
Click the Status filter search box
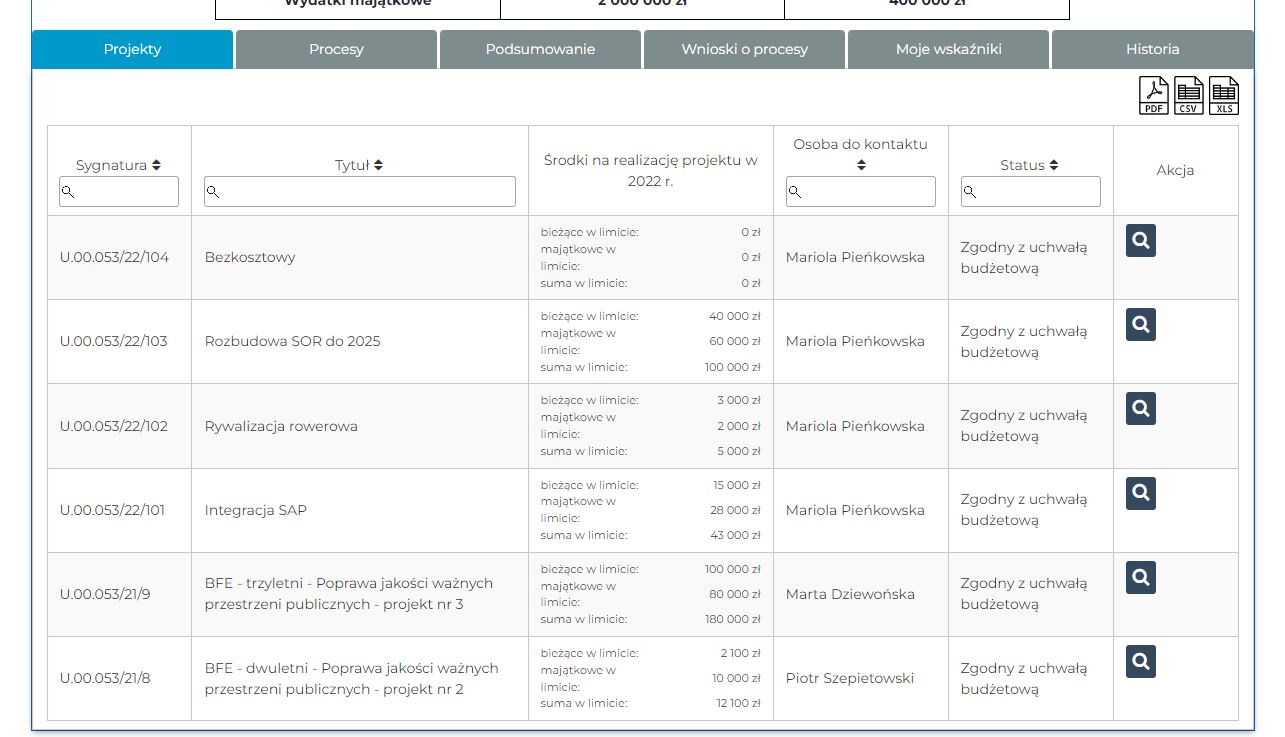(x=1031, y=192)
